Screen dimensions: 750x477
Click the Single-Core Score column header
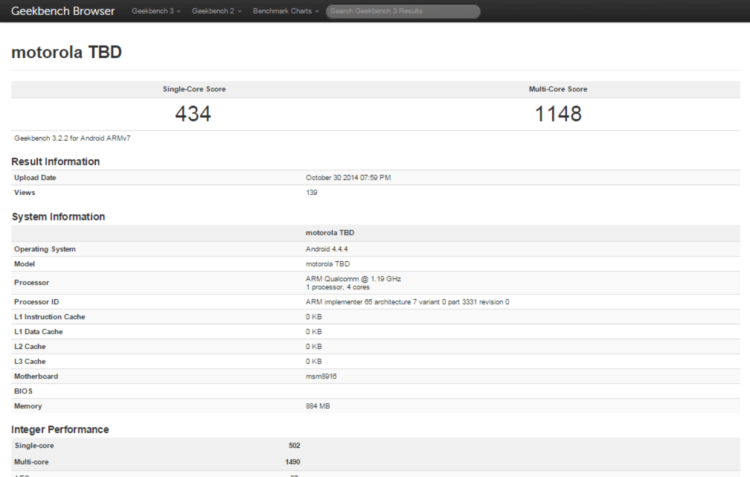coord(194,89)
